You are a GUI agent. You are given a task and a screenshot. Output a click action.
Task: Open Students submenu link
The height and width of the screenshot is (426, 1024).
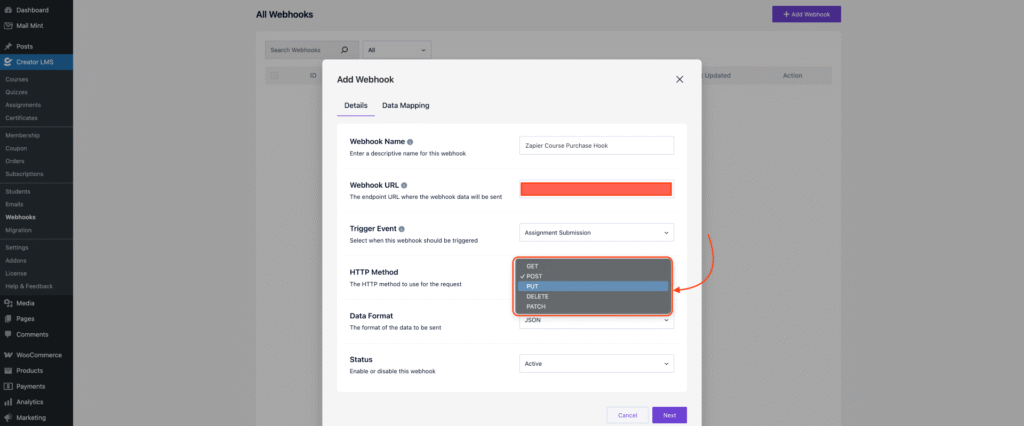point(18,191)
